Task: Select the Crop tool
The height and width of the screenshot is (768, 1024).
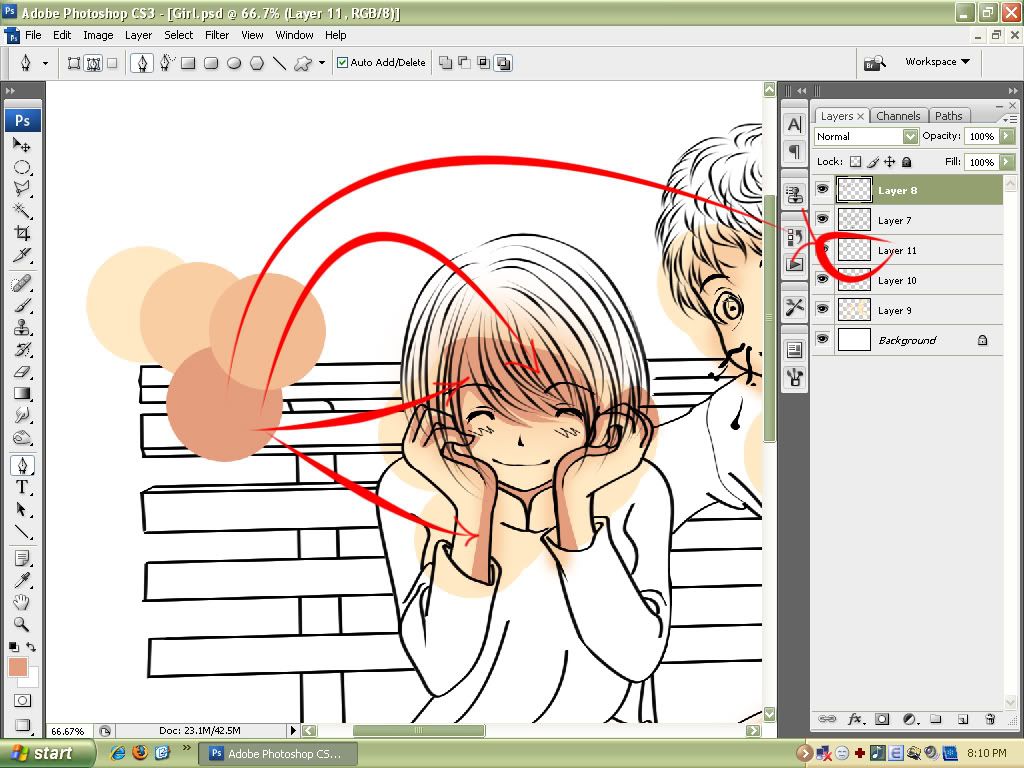Action: [22, 233]
